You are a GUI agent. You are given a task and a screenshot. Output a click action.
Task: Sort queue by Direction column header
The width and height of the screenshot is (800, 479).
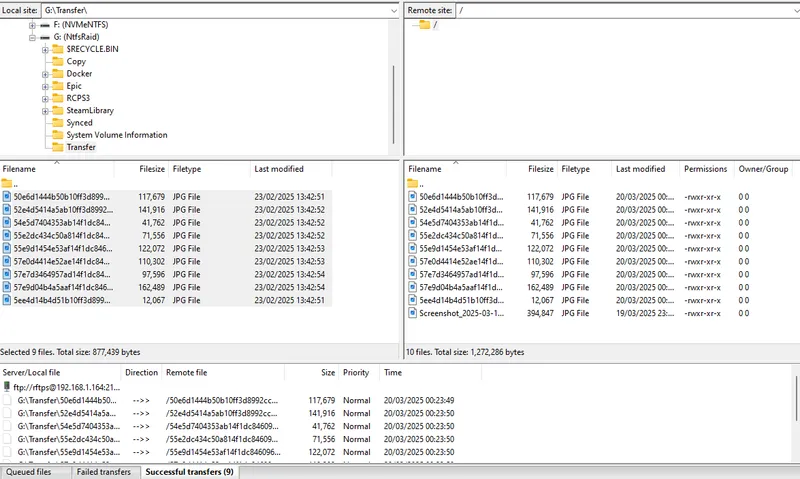click(x=141, y=372)
